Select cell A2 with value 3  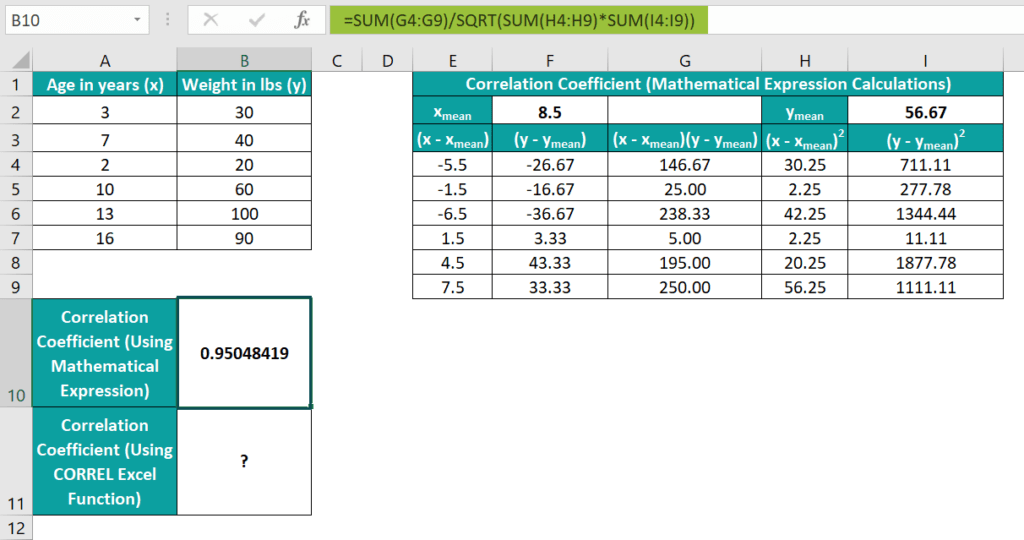click(x=104, y=112)
